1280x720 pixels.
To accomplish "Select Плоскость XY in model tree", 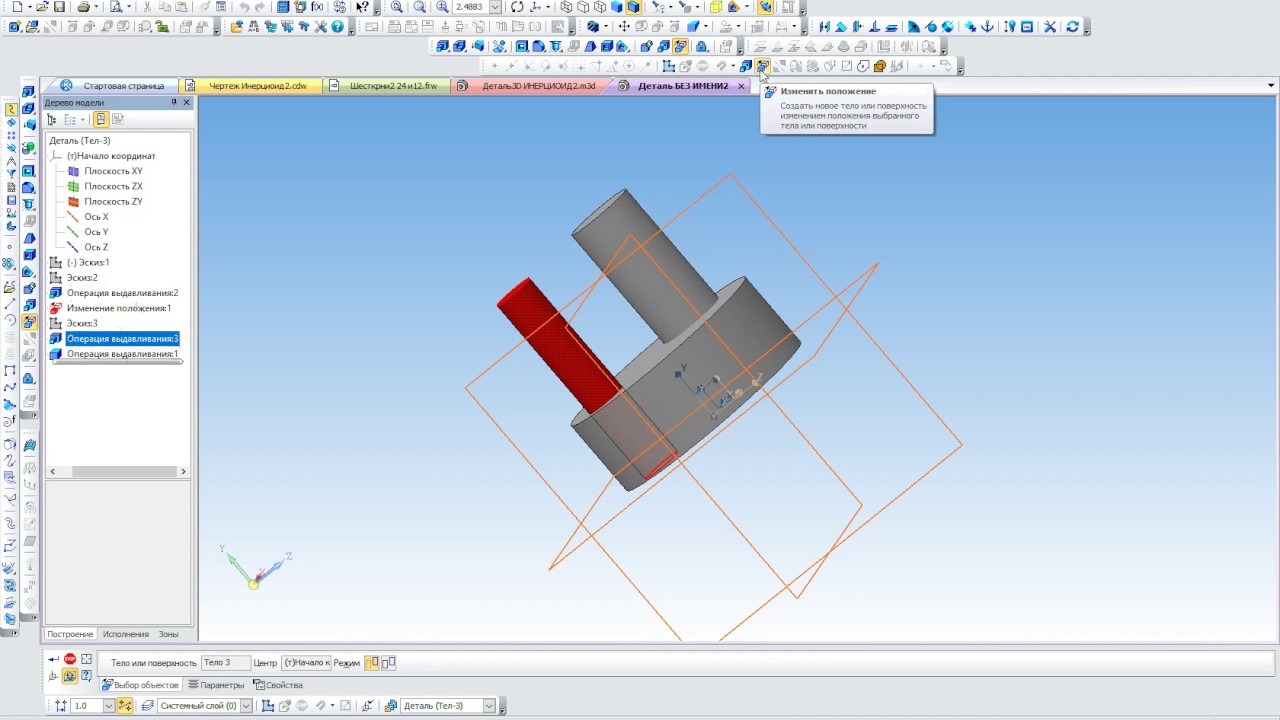I will (x=113, y=171).
